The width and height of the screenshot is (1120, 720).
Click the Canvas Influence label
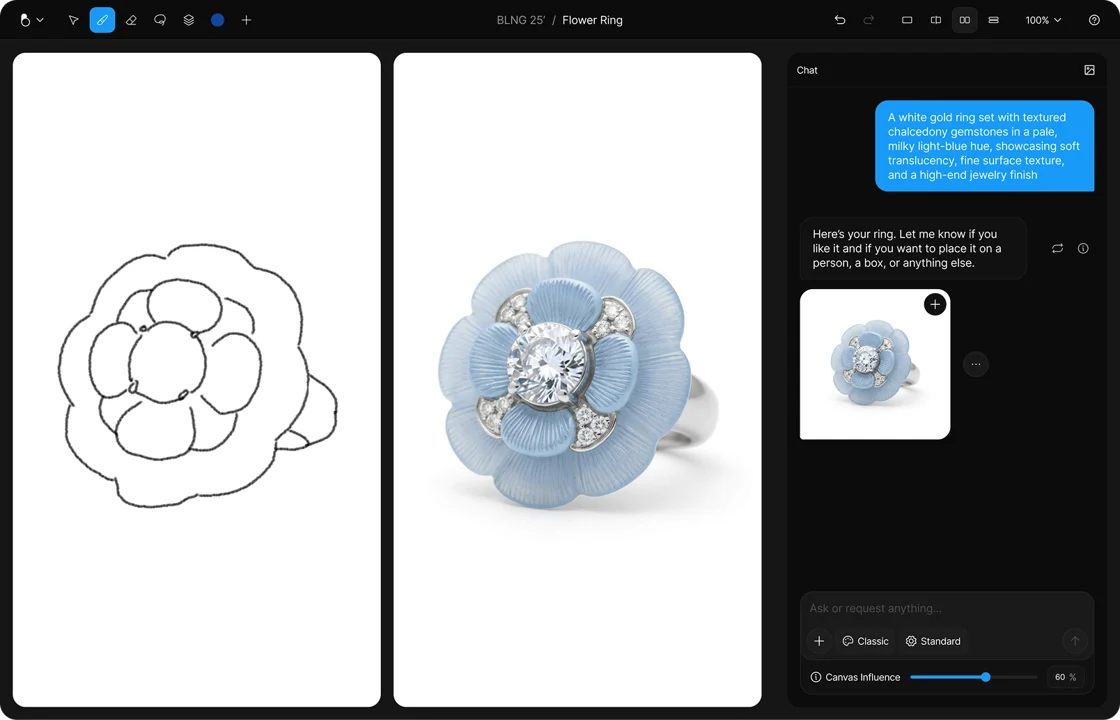863,677
